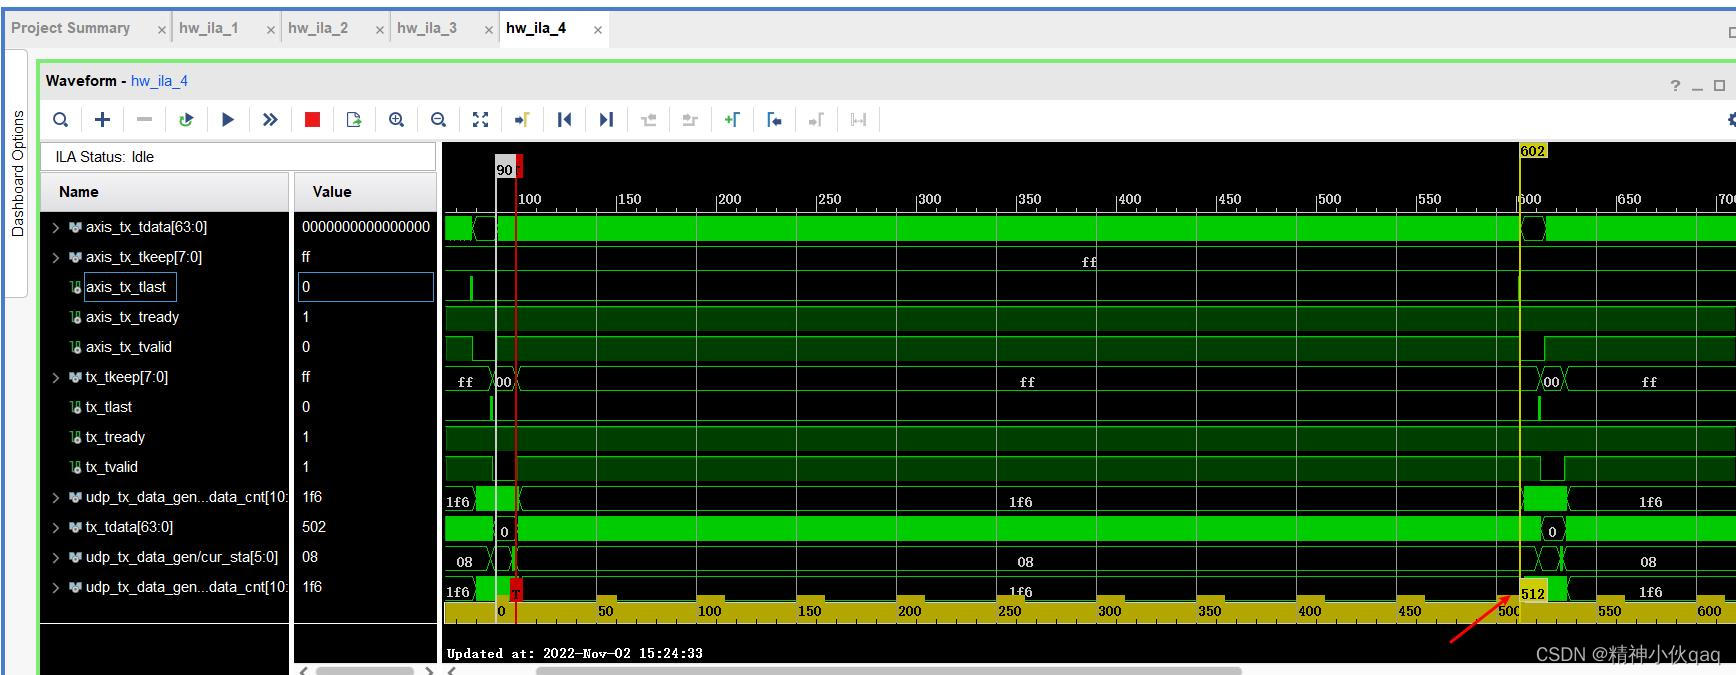Jump to first sample icon
Viewport: 1736px width, 675px height.
564,120
